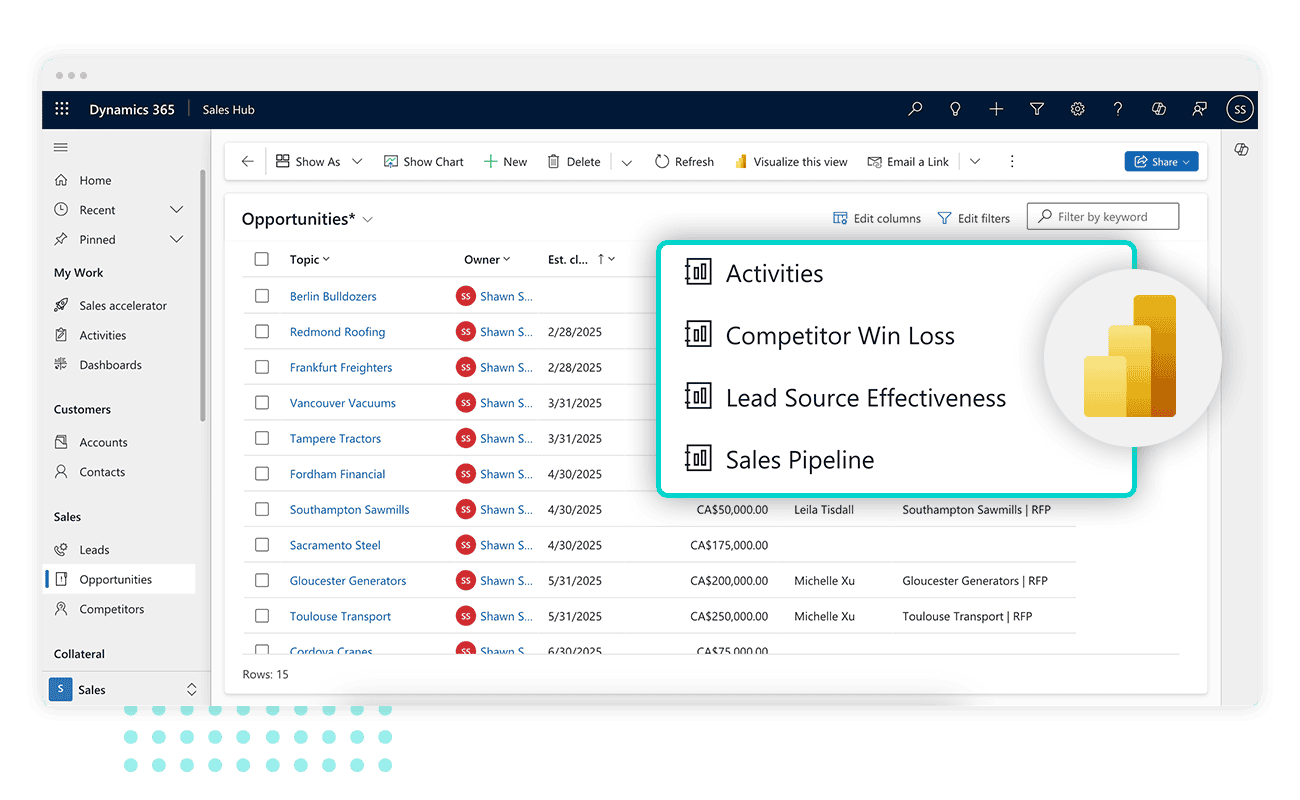This screenshot has height=800, width=1300.
Task: Select all rows with header checkbox
Action: tap(262, 259)
